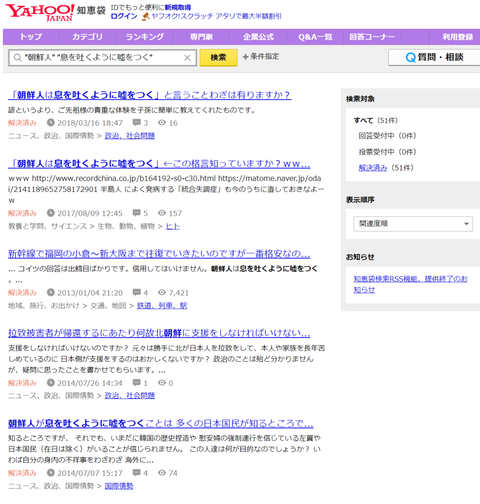
Task: Open the 新幹線で福岡の小倉 result
Action: (159, 254)
